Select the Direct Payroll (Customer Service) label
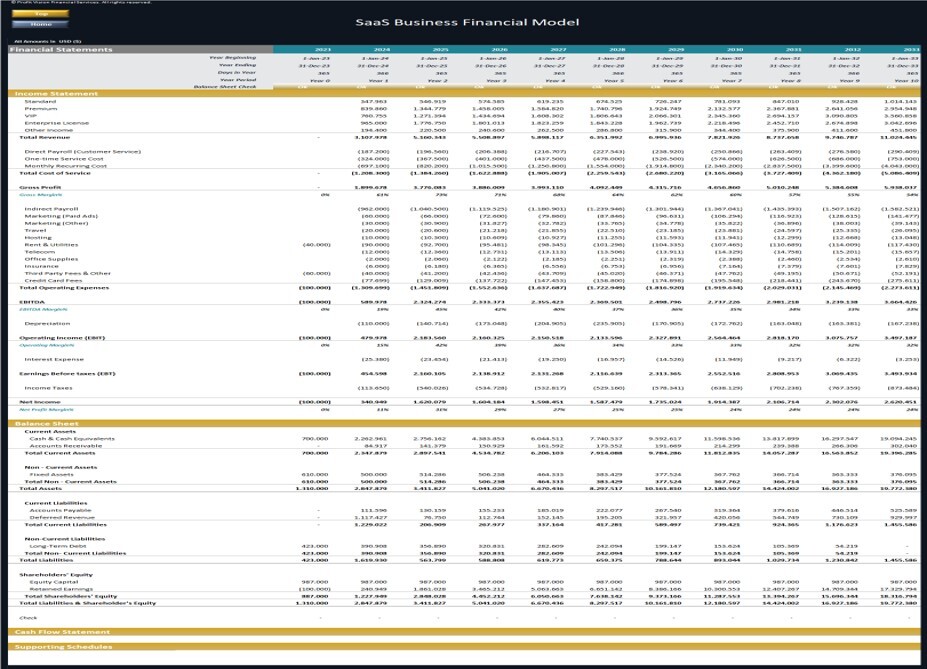Screen dimensions: 927x669 (x=82, y=151)
